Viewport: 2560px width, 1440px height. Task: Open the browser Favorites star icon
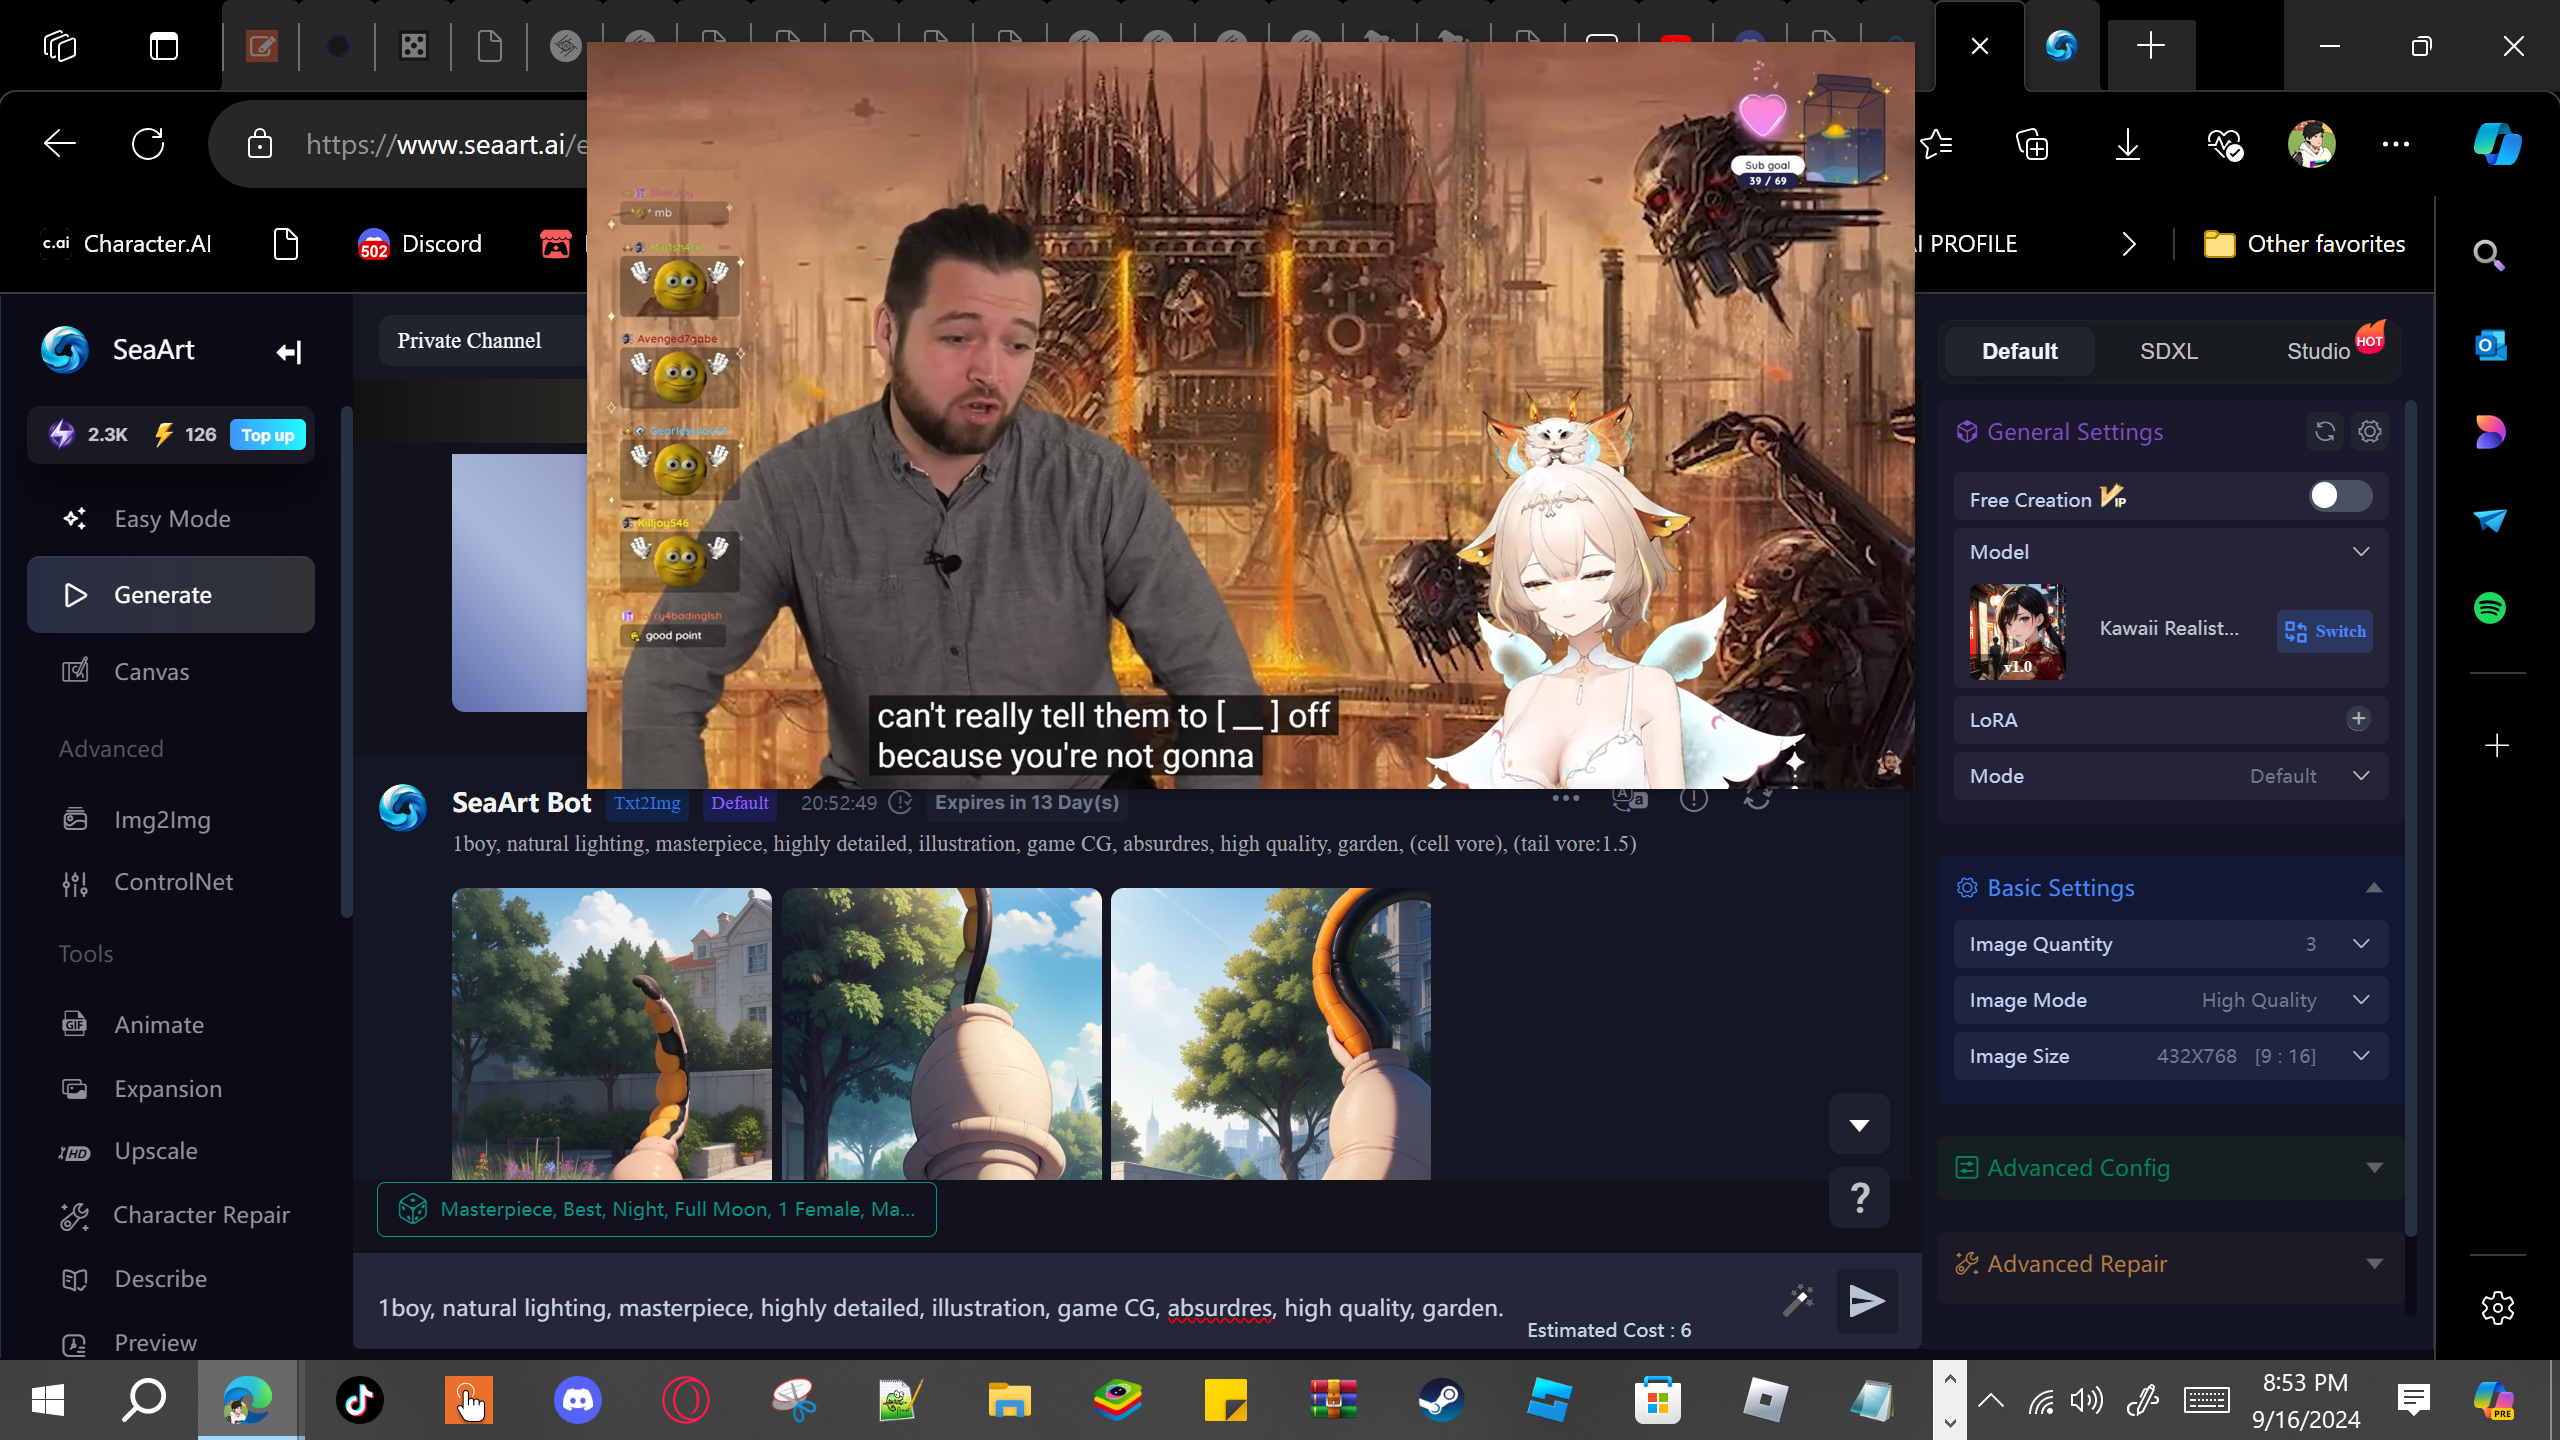click(x=1937, y=144)
